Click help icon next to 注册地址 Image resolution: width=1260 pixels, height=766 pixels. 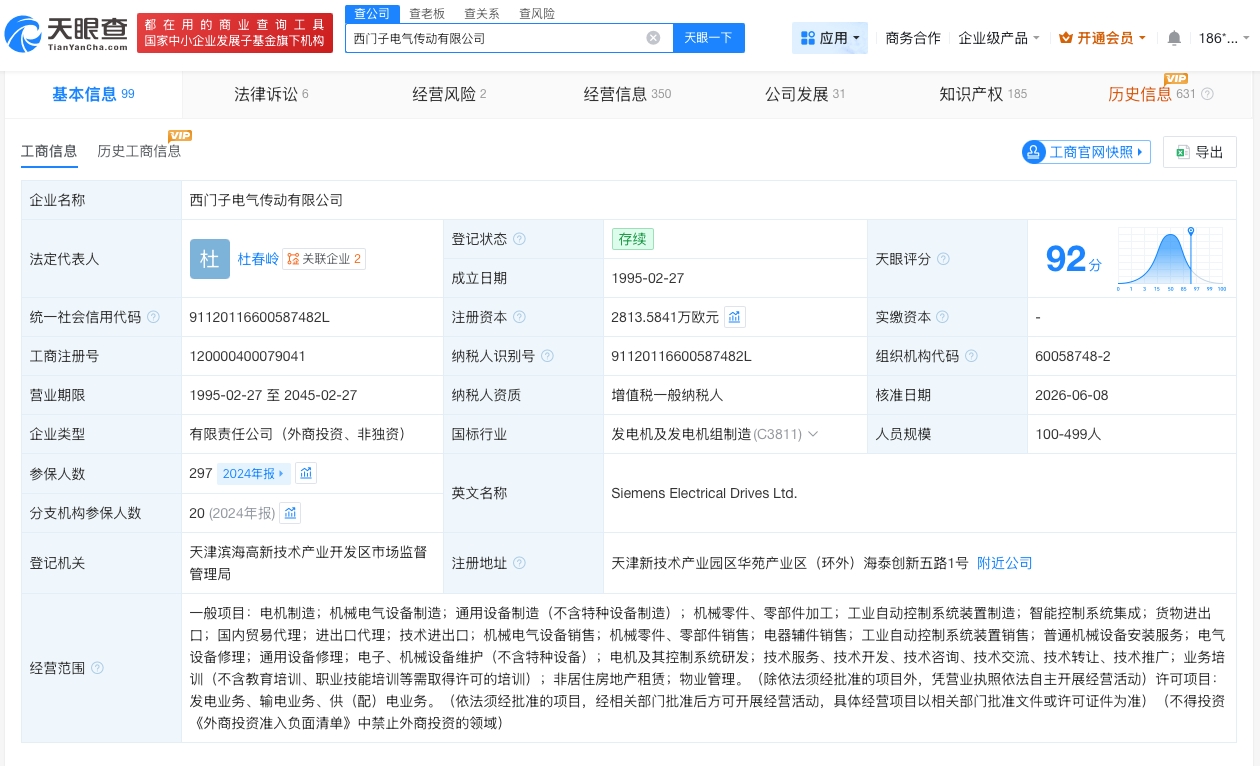519,563
